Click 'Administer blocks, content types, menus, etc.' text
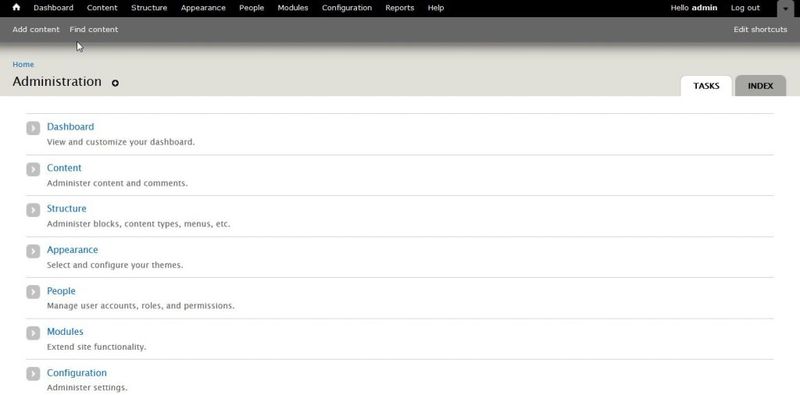This screenshot has width=800, height=395. pos(139,224)
